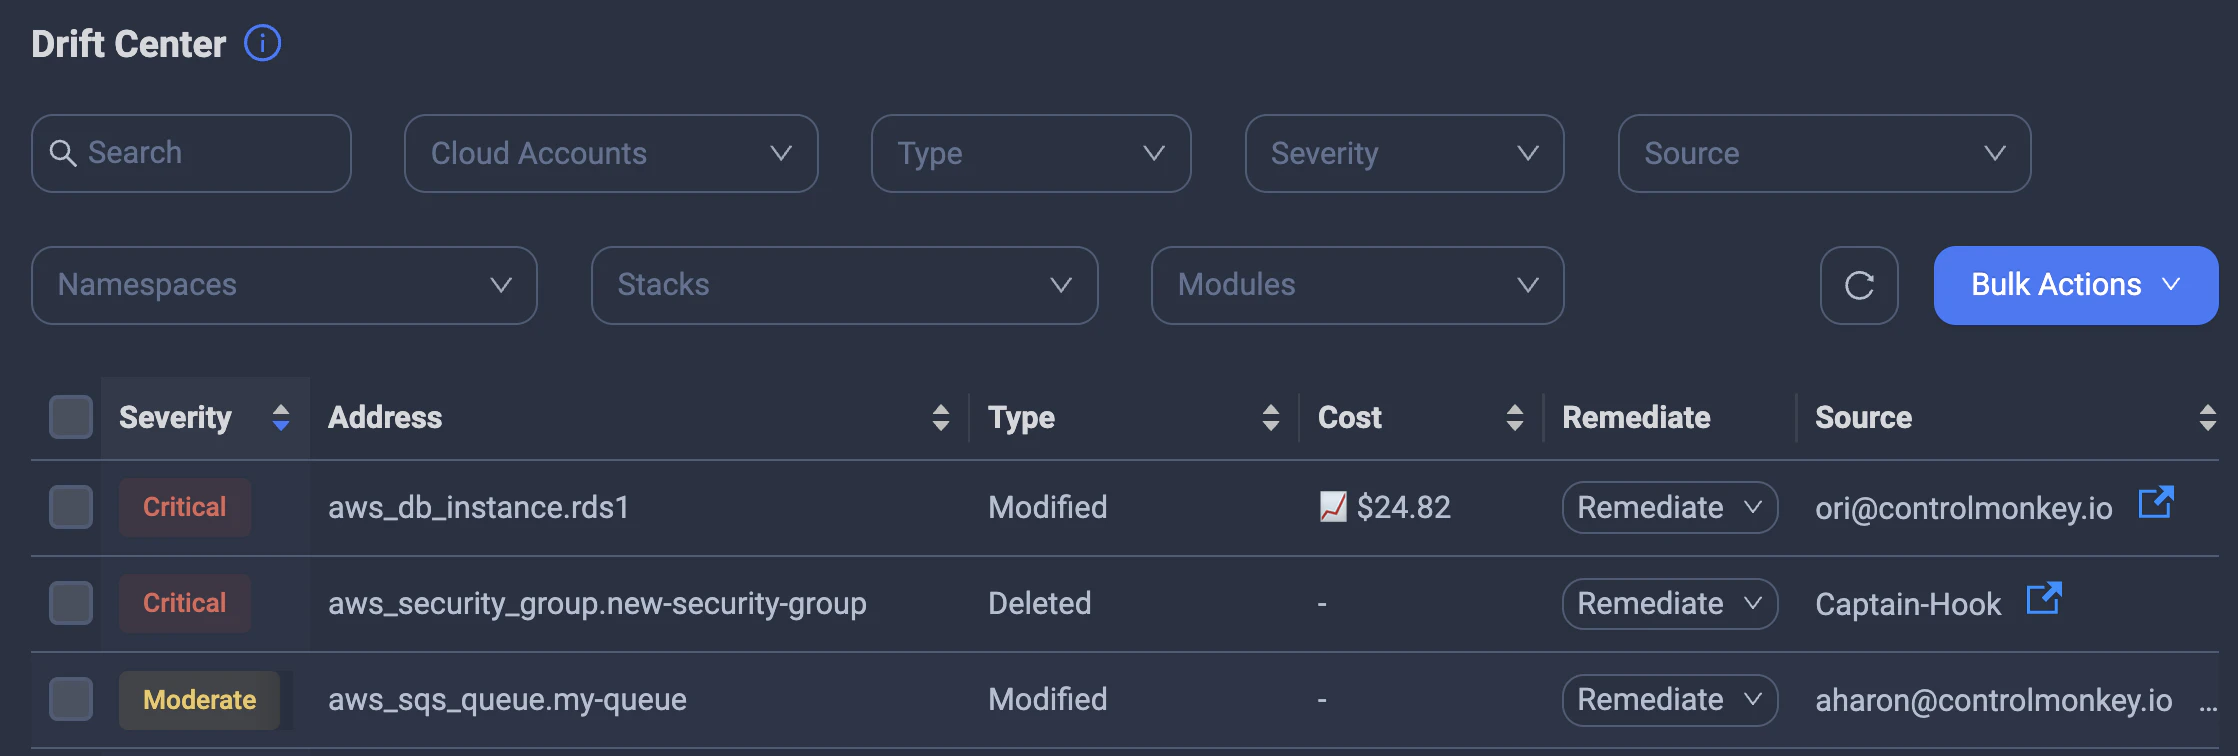Click the cost trend chart icon
This screenshot has height=756, width=2238.
(x=1332, y=507)
